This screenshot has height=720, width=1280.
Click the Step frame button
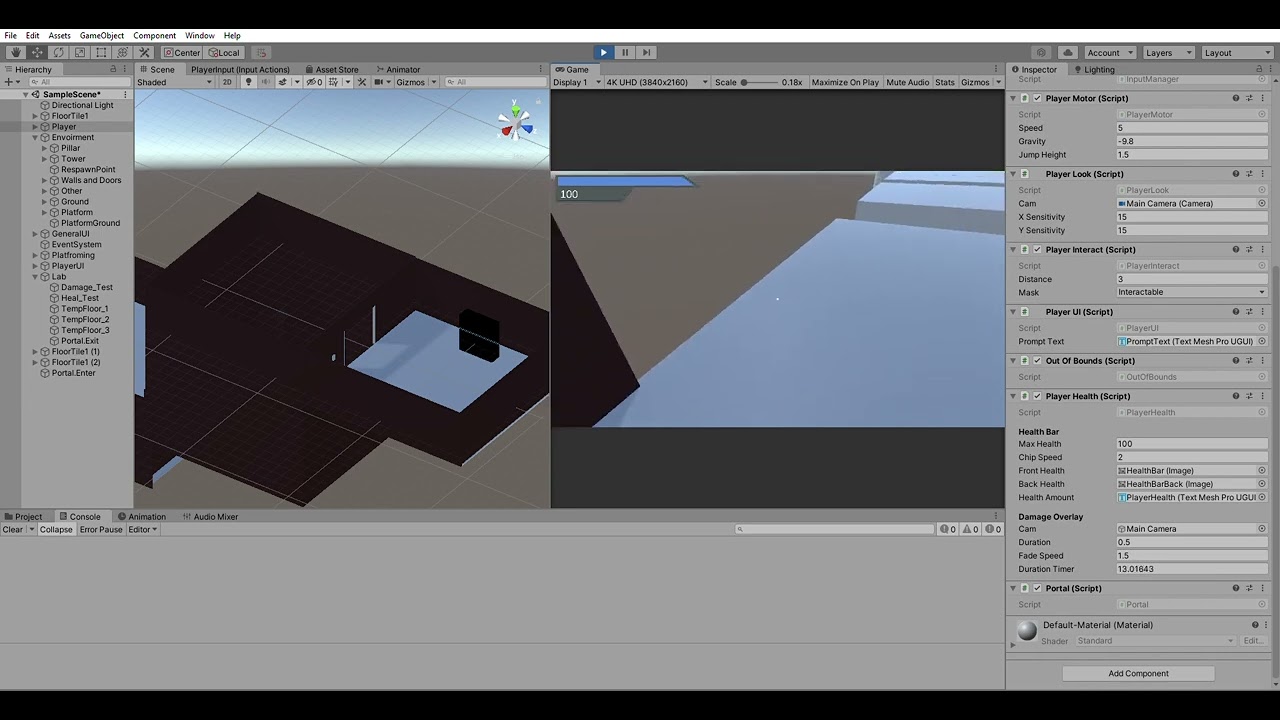point(645,52)
